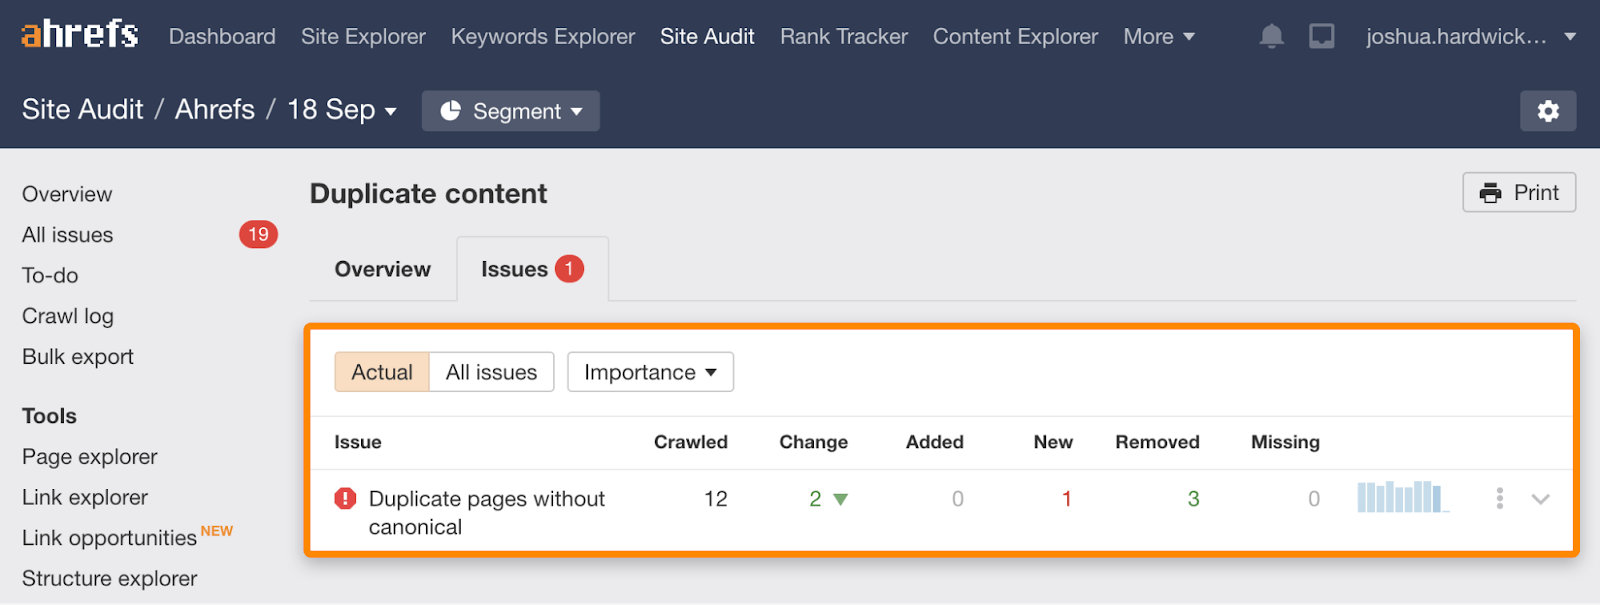The image size is (1600, 605).
Task: Open Structure explorer tool
Action: tap(110, 578)
